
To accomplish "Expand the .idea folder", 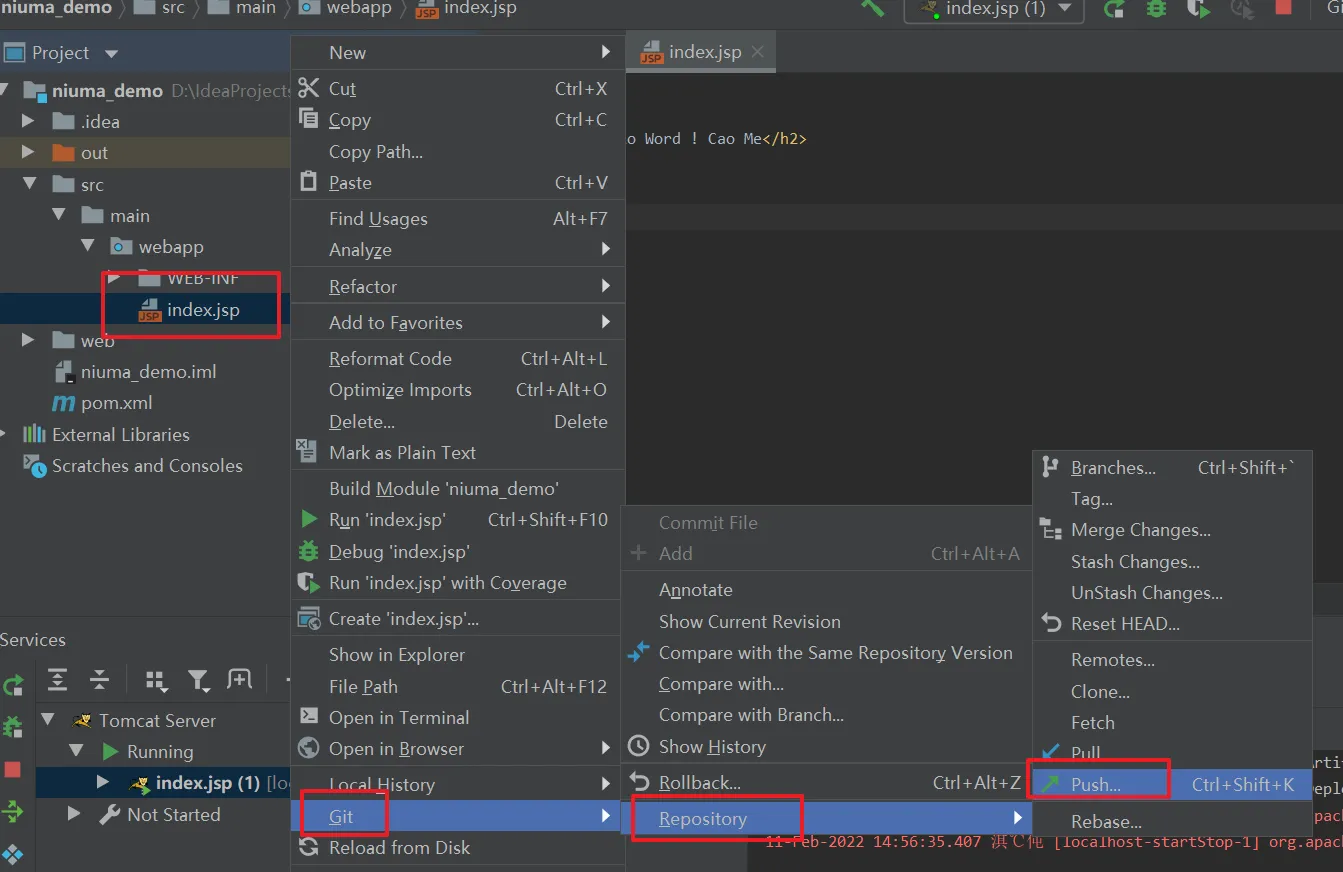I will [27, 121].
